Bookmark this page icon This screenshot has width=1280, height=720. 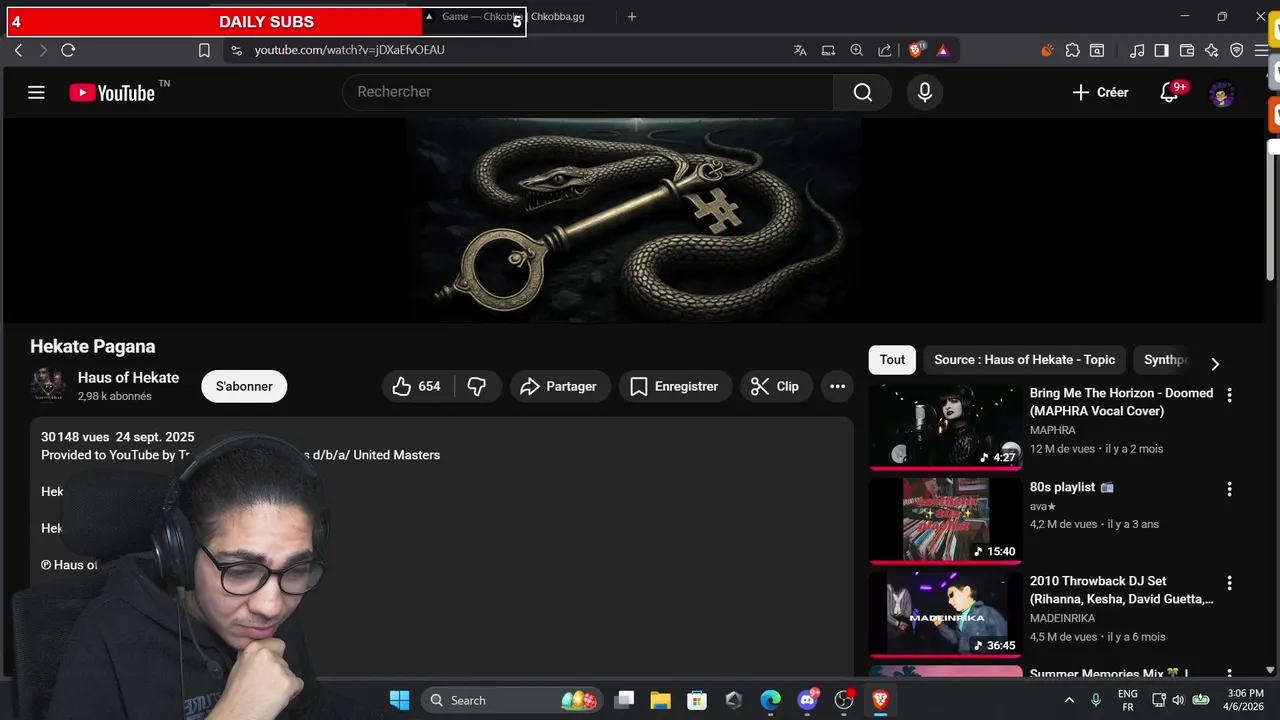[204, 50]
